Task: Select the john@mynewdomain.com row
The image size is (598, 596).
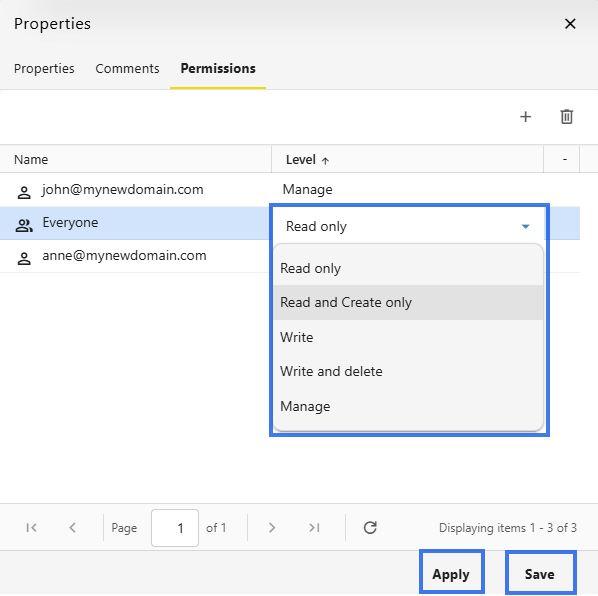Action: pyautogui.click(x=290, y=190)
